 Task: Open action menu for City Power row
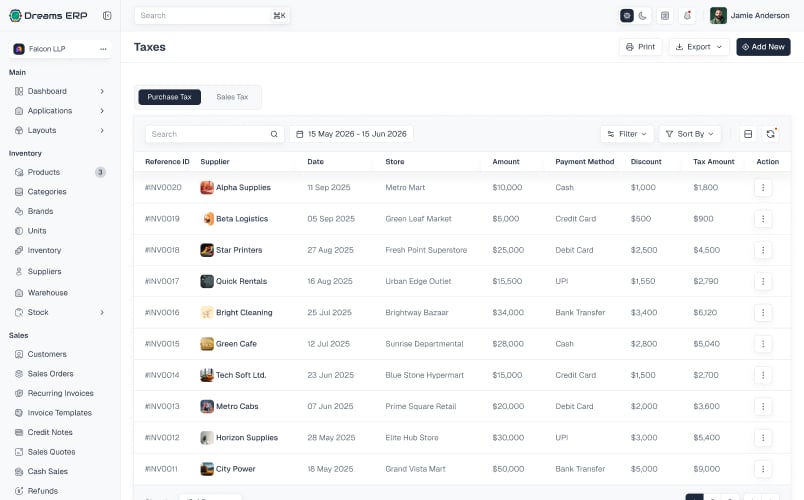tap(763, 469)
